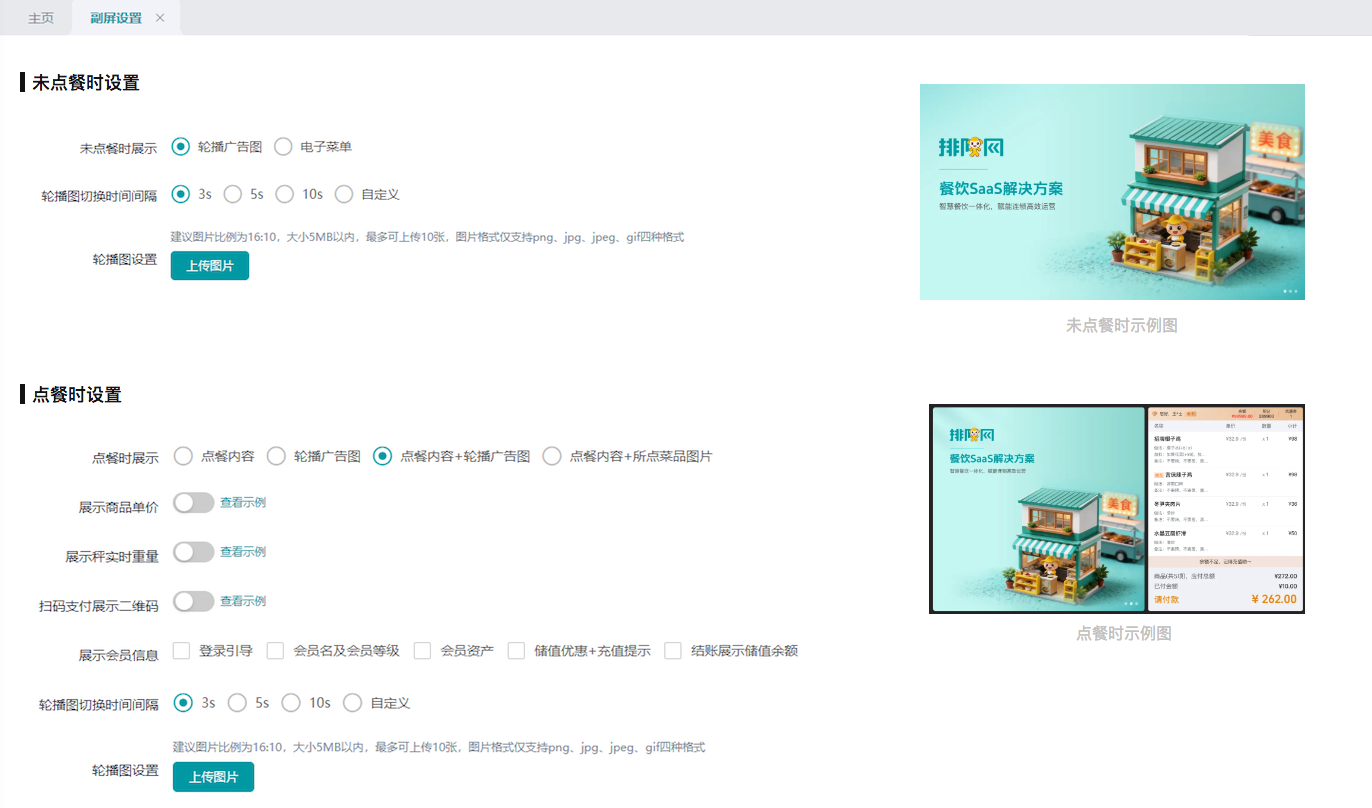The image size is (1372, 808).
Task: Turn on 扫码支付展示二维码 switch
Action: click(x=194, y=601)
